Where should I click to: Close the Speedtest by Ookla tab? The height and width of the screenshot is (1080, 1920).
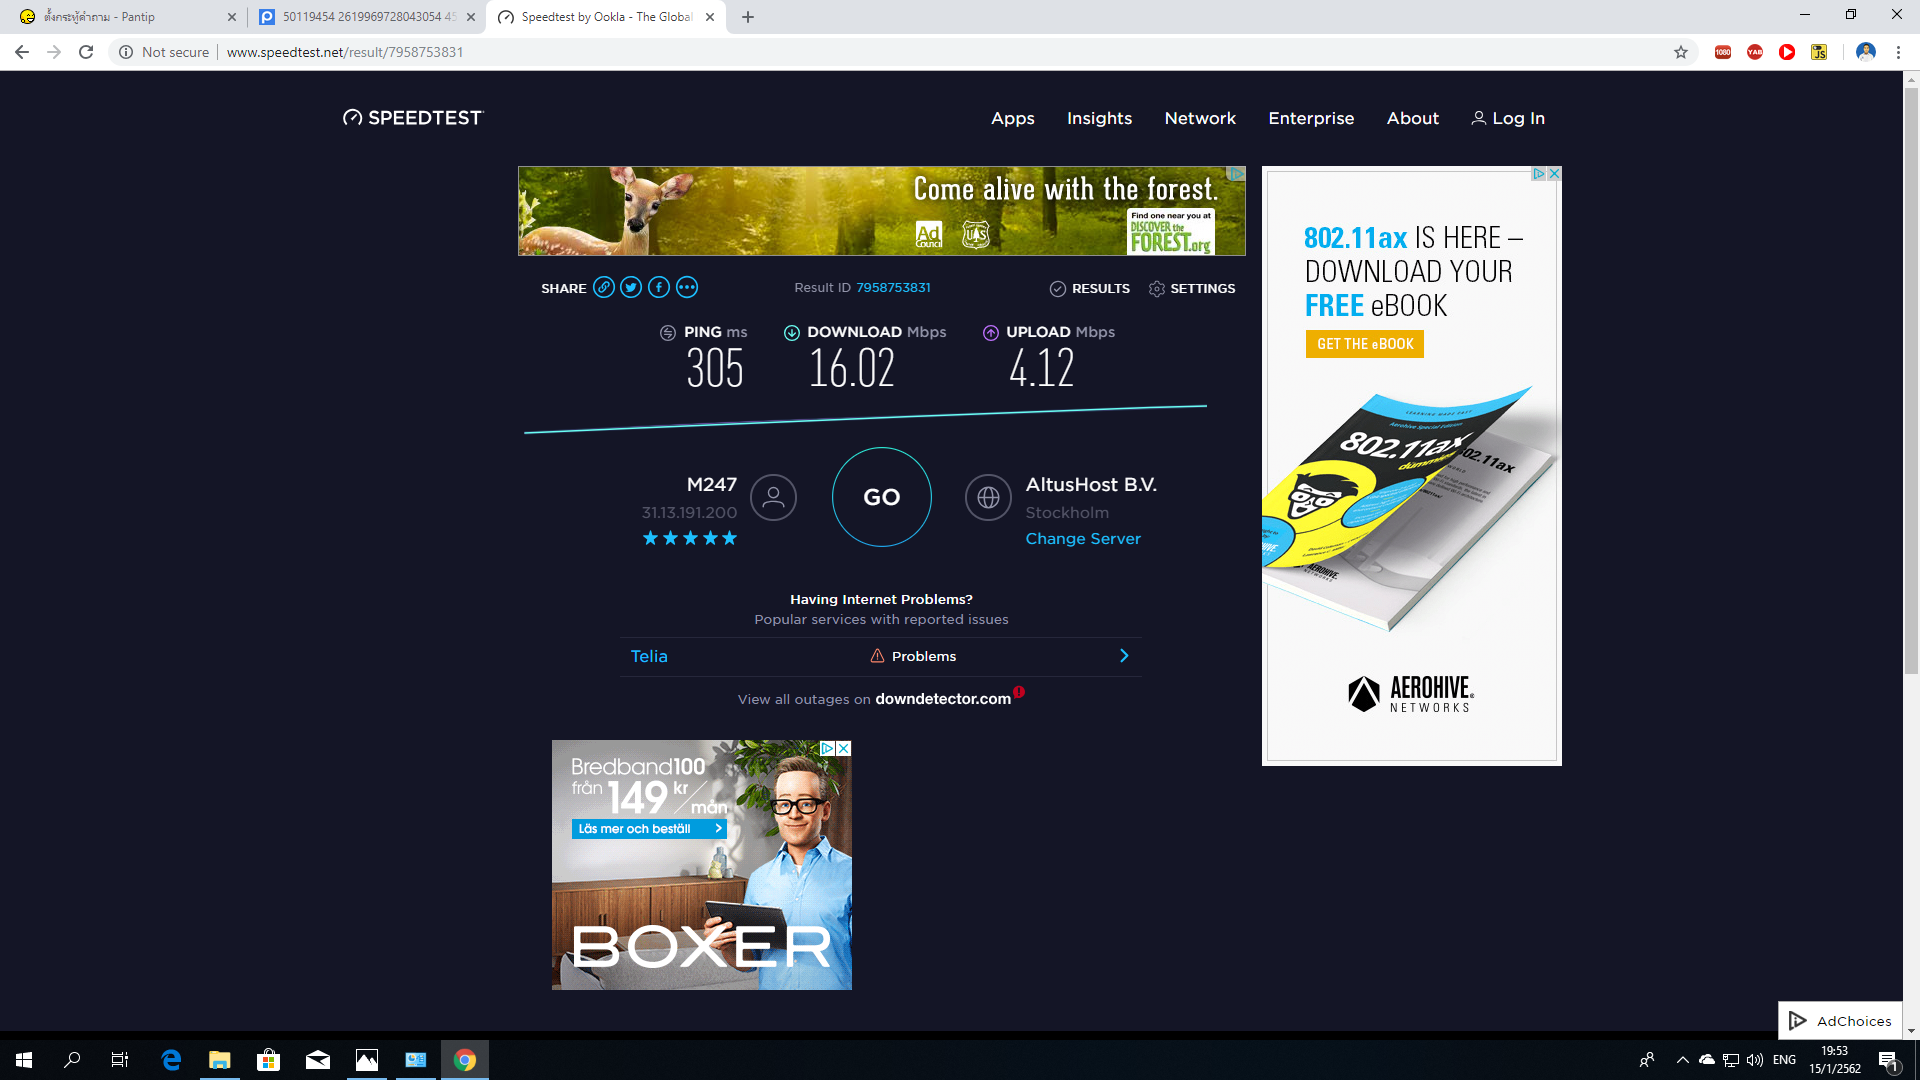pyautogui.click(x=710, y=17)
